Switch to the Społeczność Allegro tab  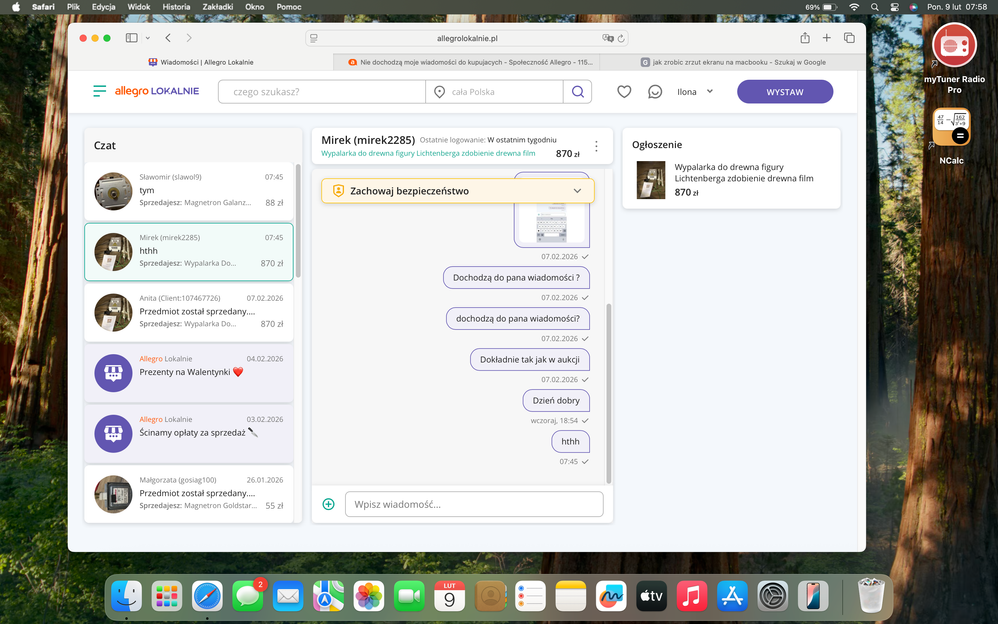[x=470, y=62]
